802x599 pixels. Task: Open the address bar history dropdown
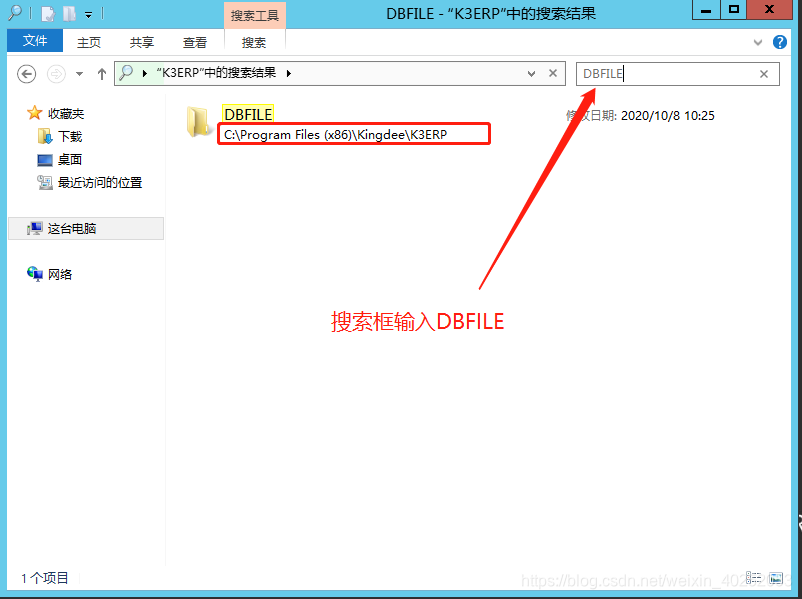pos(531,74)
